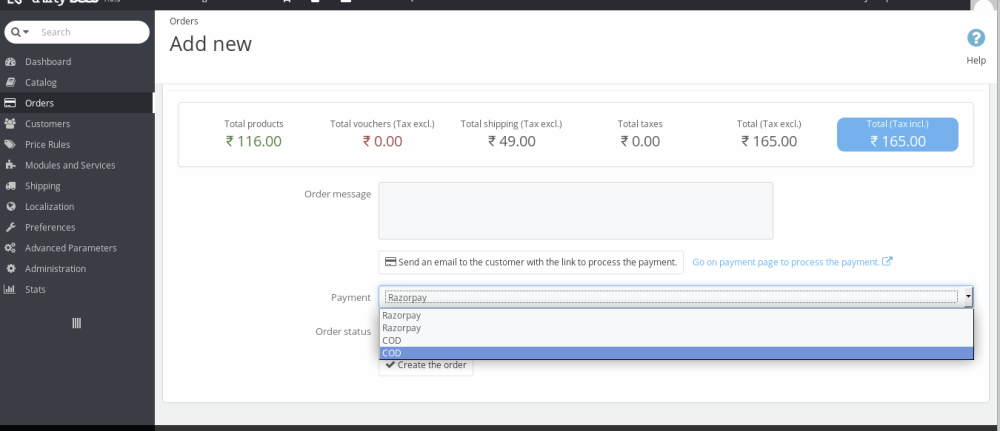Click the Help question mark icon
The width and height of the screenshot is (1000, 431).
coord(976,38)
